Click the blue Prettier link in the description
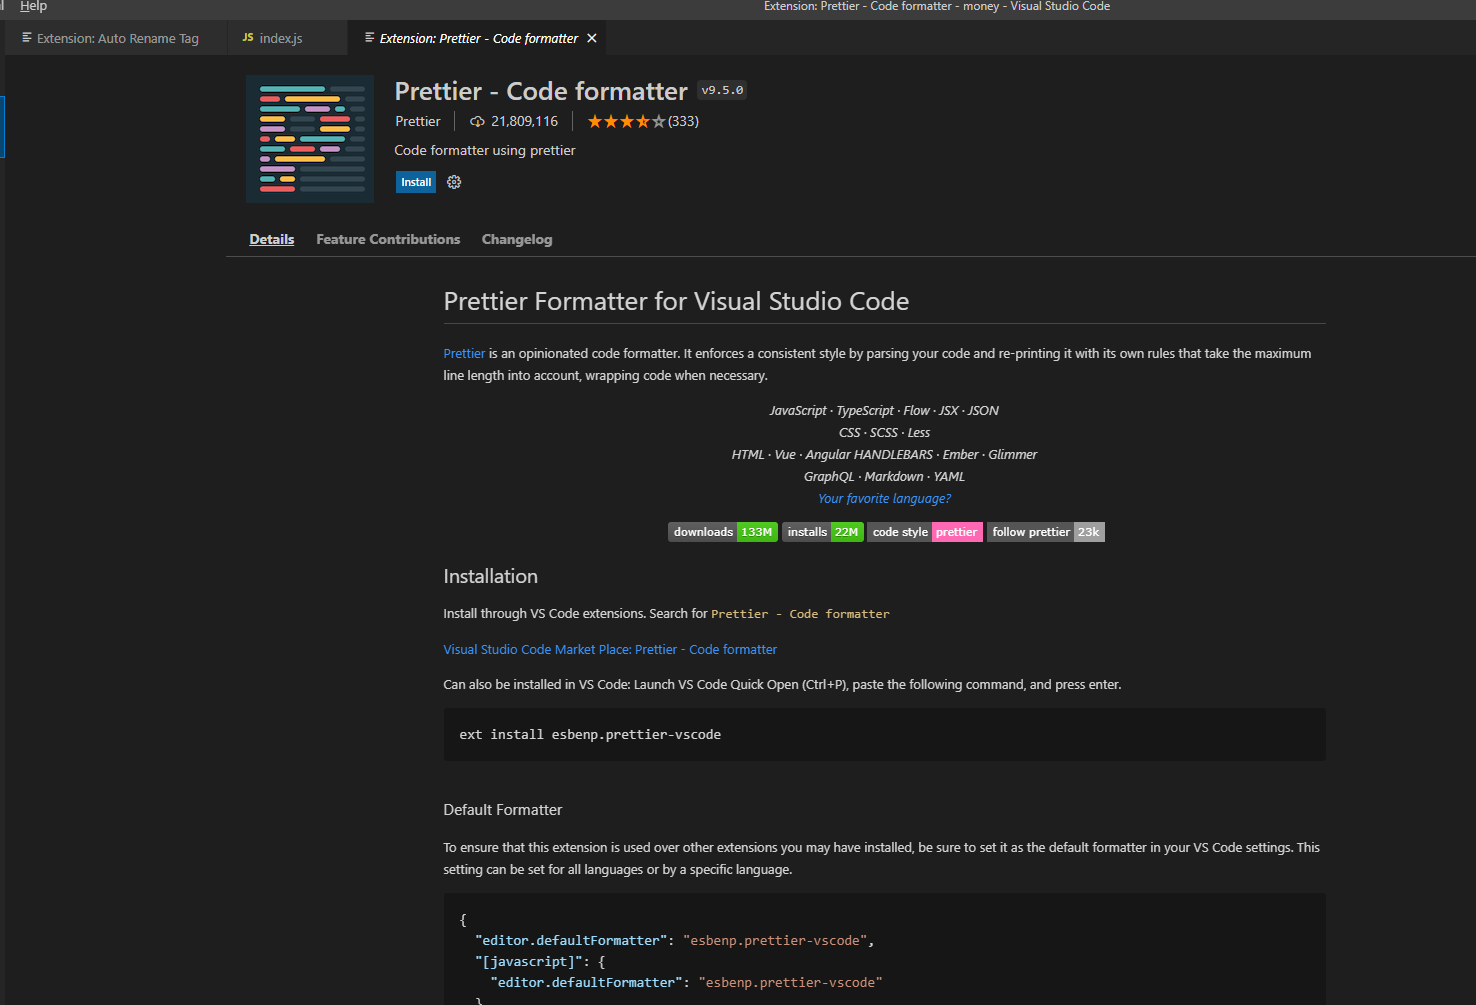 [464, 353]
